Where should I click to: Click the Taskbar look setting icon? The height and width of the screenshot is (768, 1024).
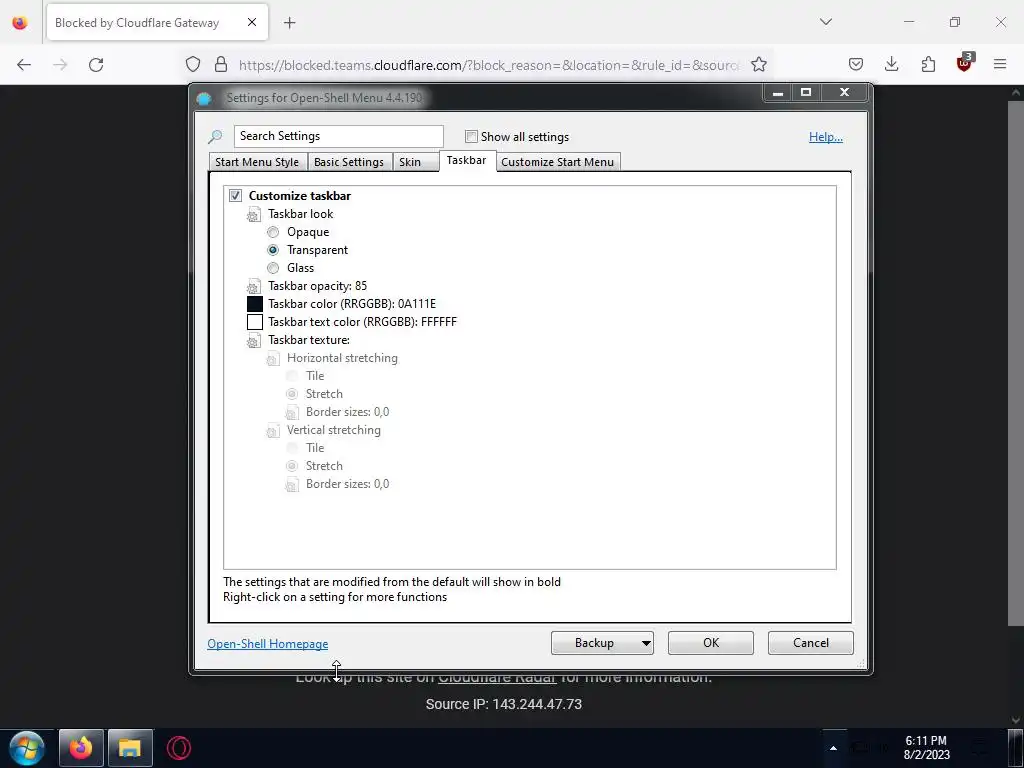[x=253, y=215]
